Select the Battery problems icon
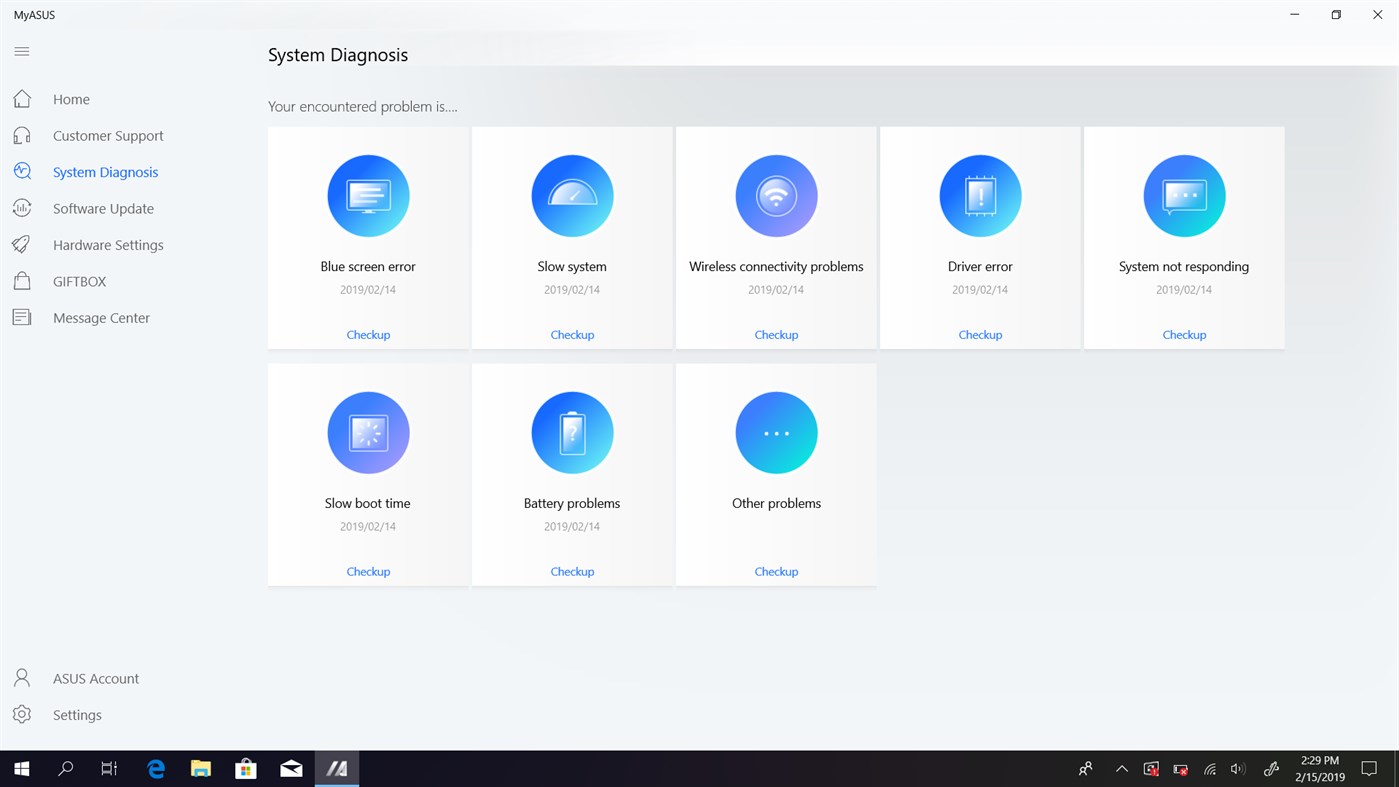 pyautogui.click(x=572, y=433)
